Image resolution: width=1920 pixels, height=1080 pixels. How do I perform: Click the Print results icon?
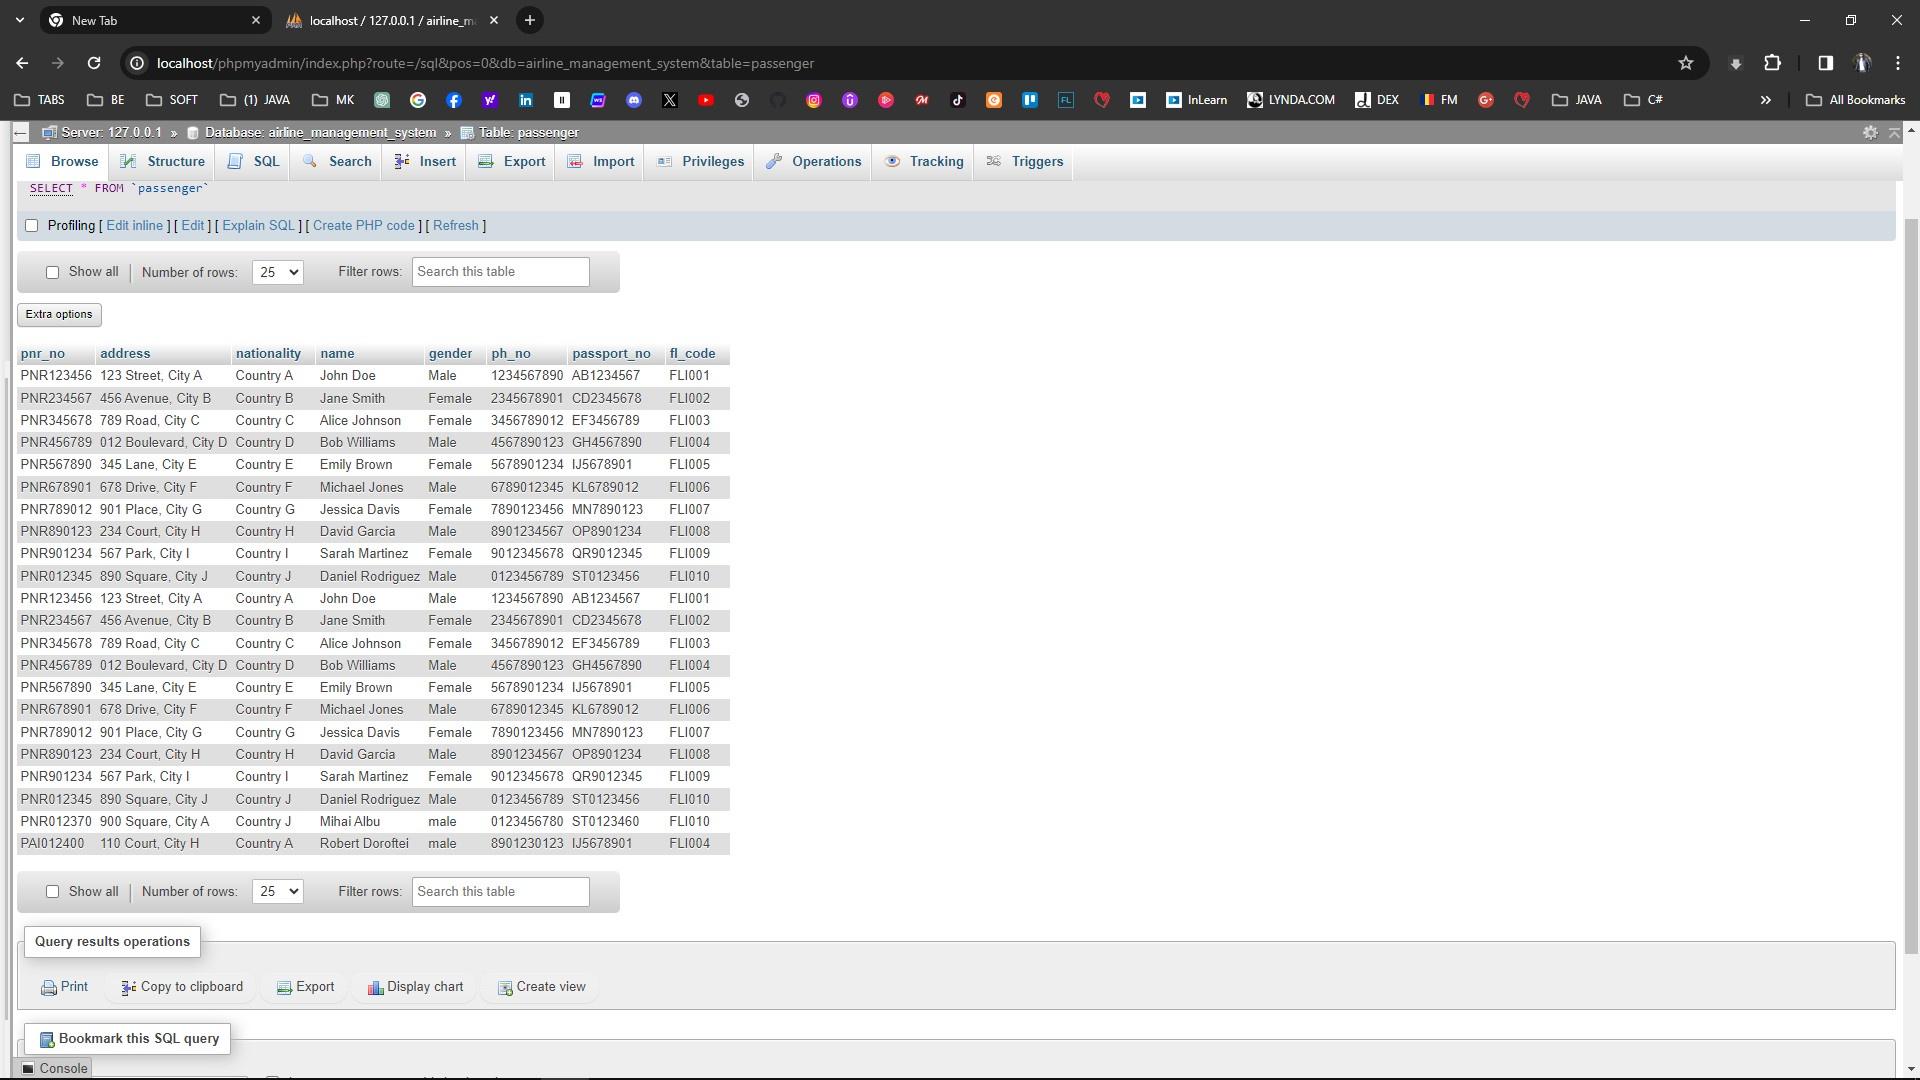48,987
